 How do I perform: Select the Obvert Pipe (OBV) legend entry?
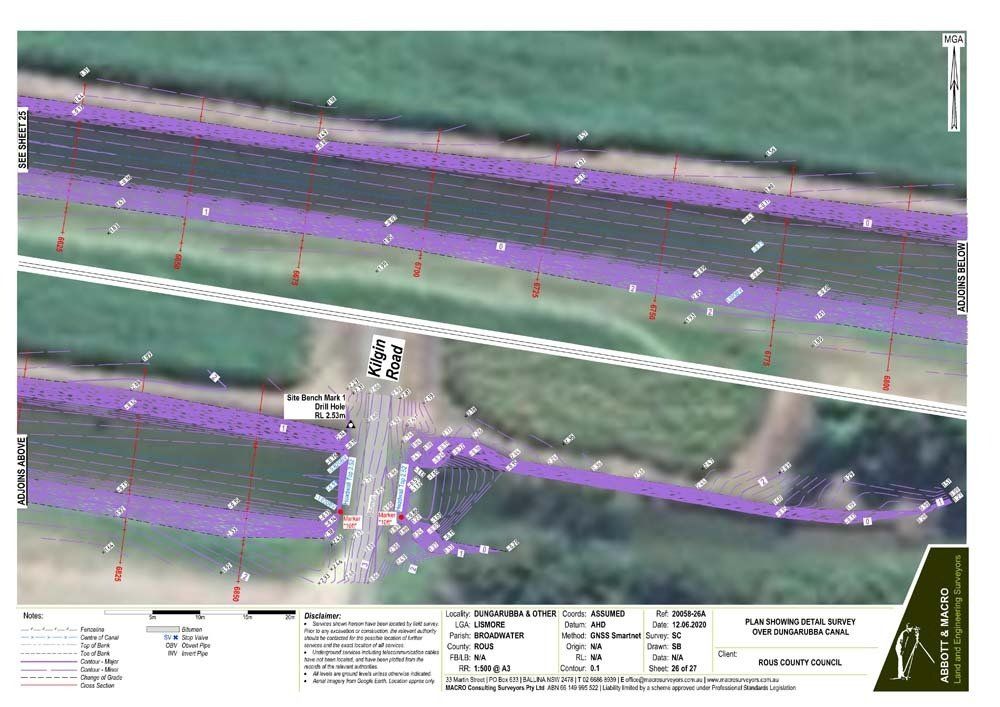click(180, 645)
